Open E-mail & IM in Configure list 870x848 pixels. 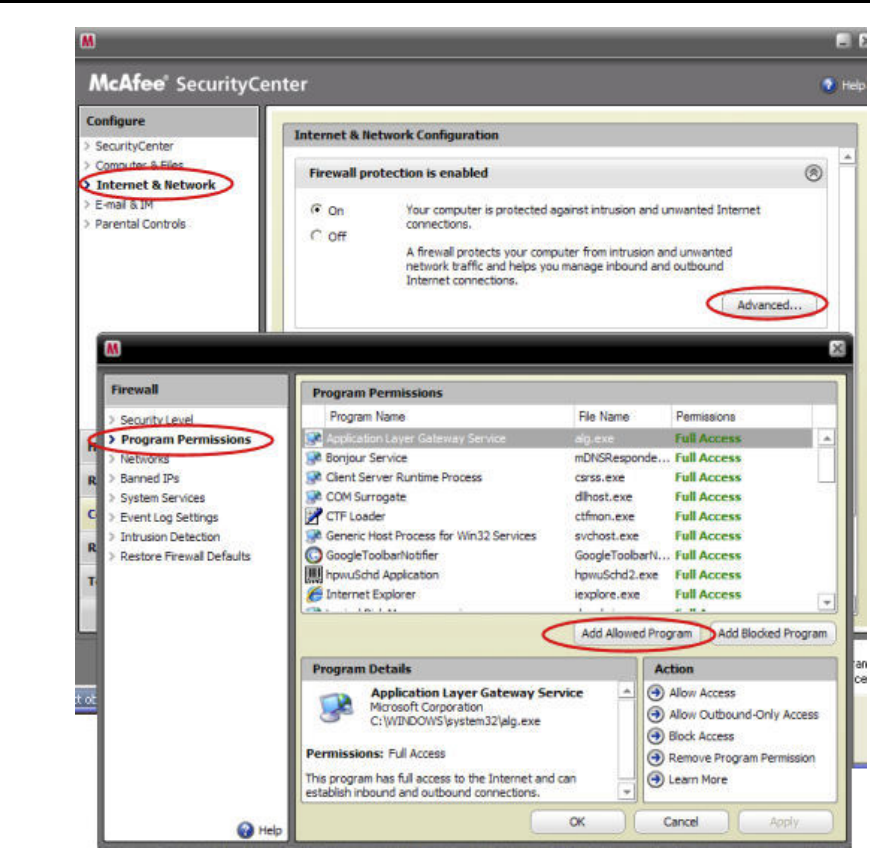tap(124, 205)
